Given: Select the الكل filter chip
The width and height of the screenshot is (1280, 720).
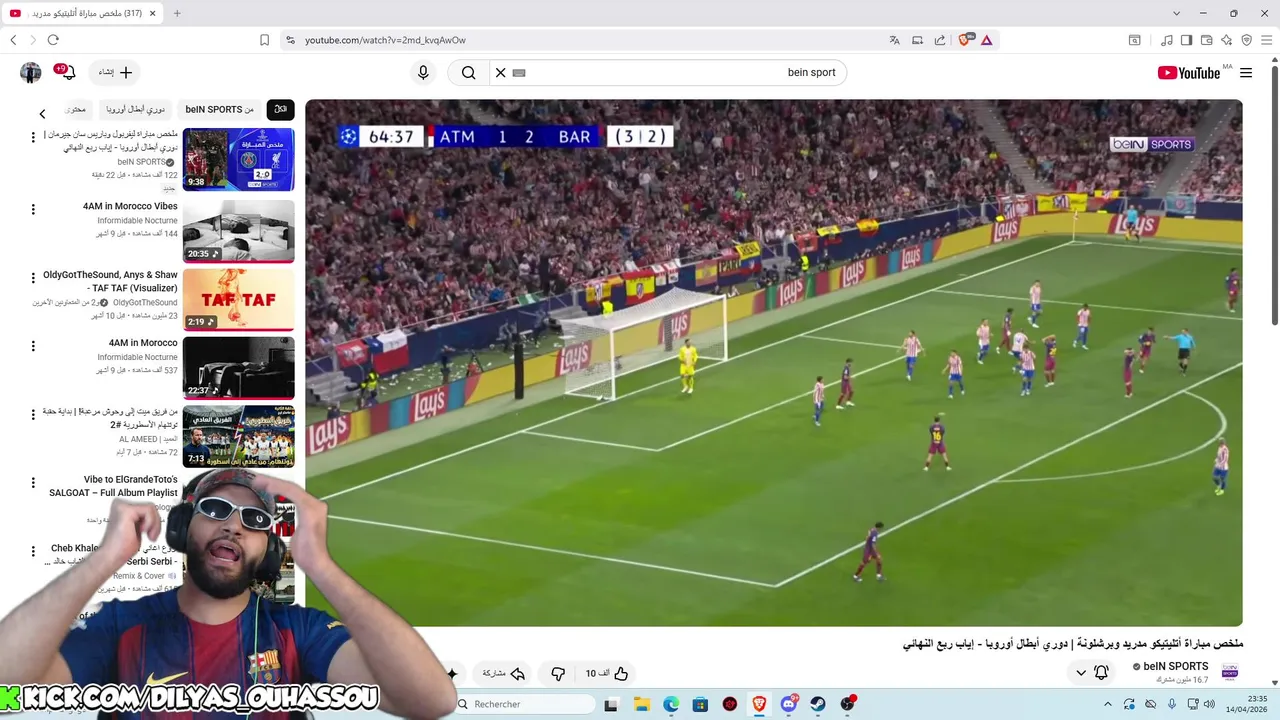Looking at the screenshot, I should coord(280,109).
